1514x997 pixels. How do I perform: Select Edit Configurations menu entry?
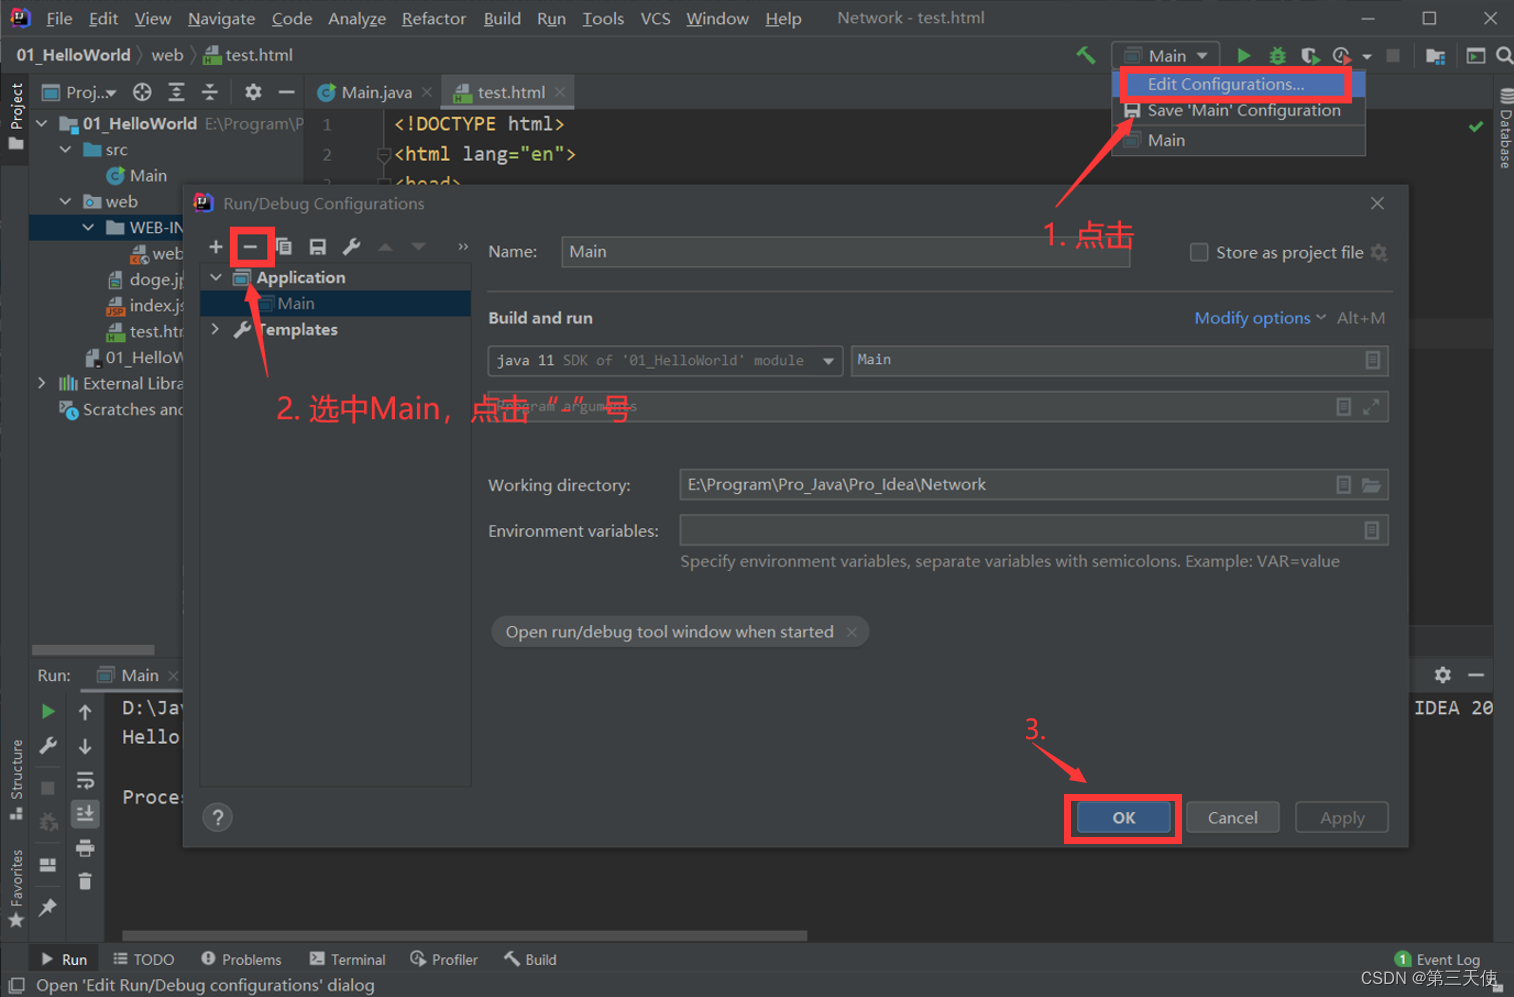pos(1225,85)
